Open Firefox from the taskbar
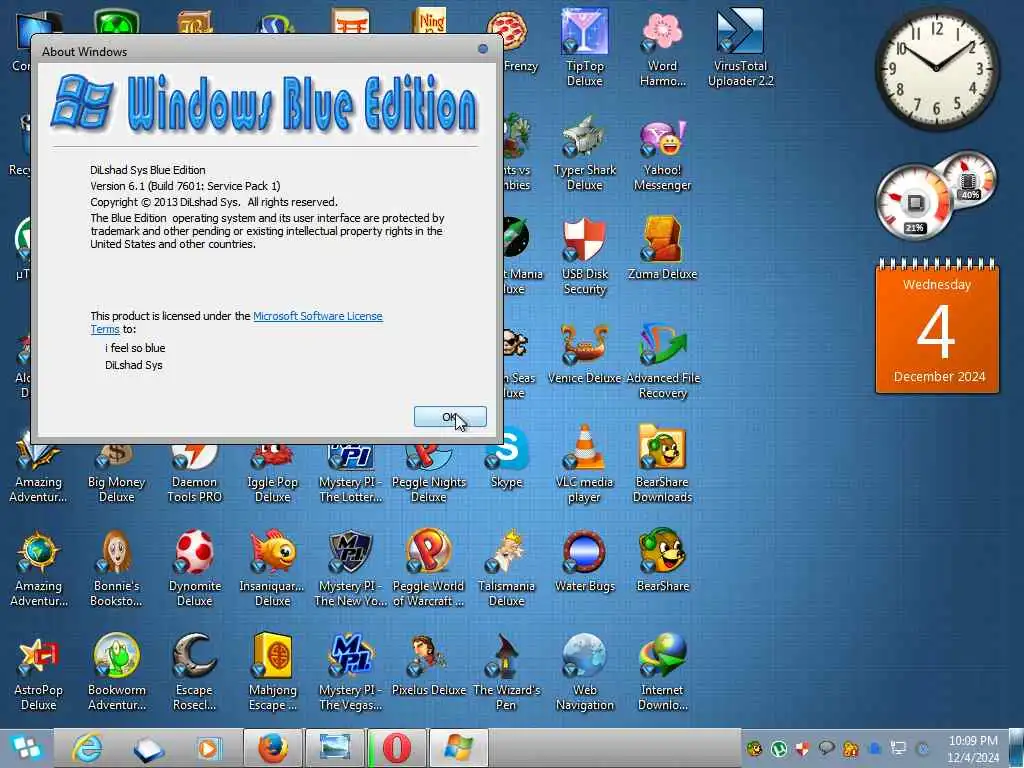This screenshot has height=768, width=1024. click(273, 748)
